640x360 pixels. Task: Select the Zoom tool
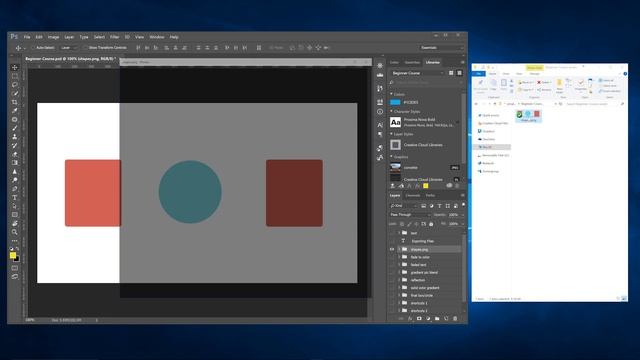tap(15, 232)
